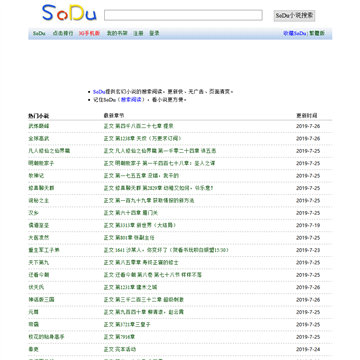The height and width of the screenshot is (360, 360).
Task: Click the 2019-7-24 date for 秦吏
Action: tap(308, 349)
